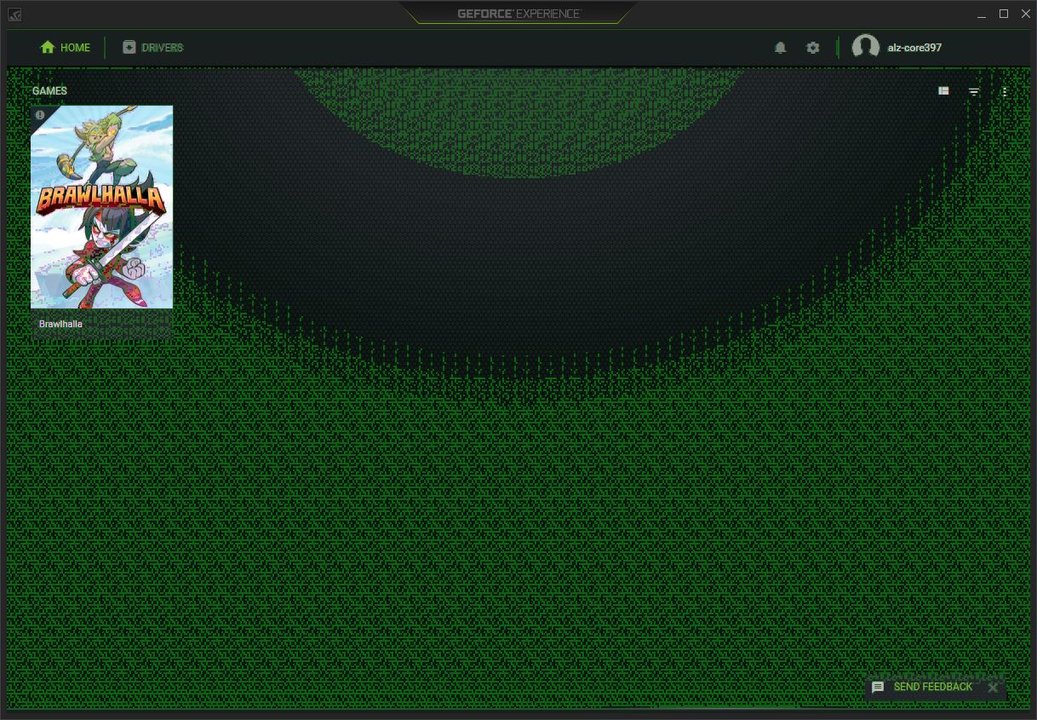The image size is (1037, 720).
Task: Click the Brawlhalla title label
Action: coord(61,324)
